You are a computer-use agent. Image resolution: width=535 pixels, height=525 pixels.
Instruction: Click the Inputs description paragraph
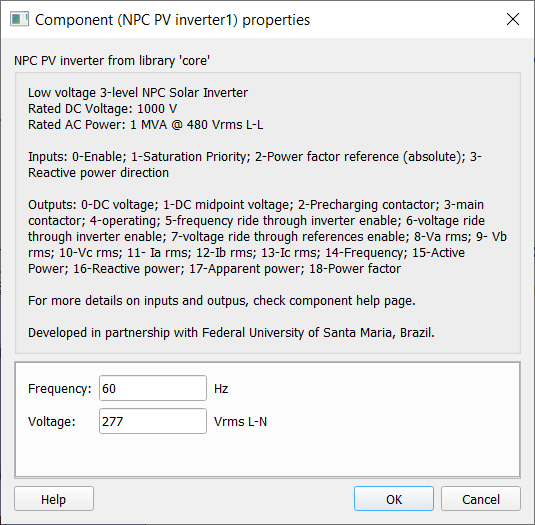point(255,164)
